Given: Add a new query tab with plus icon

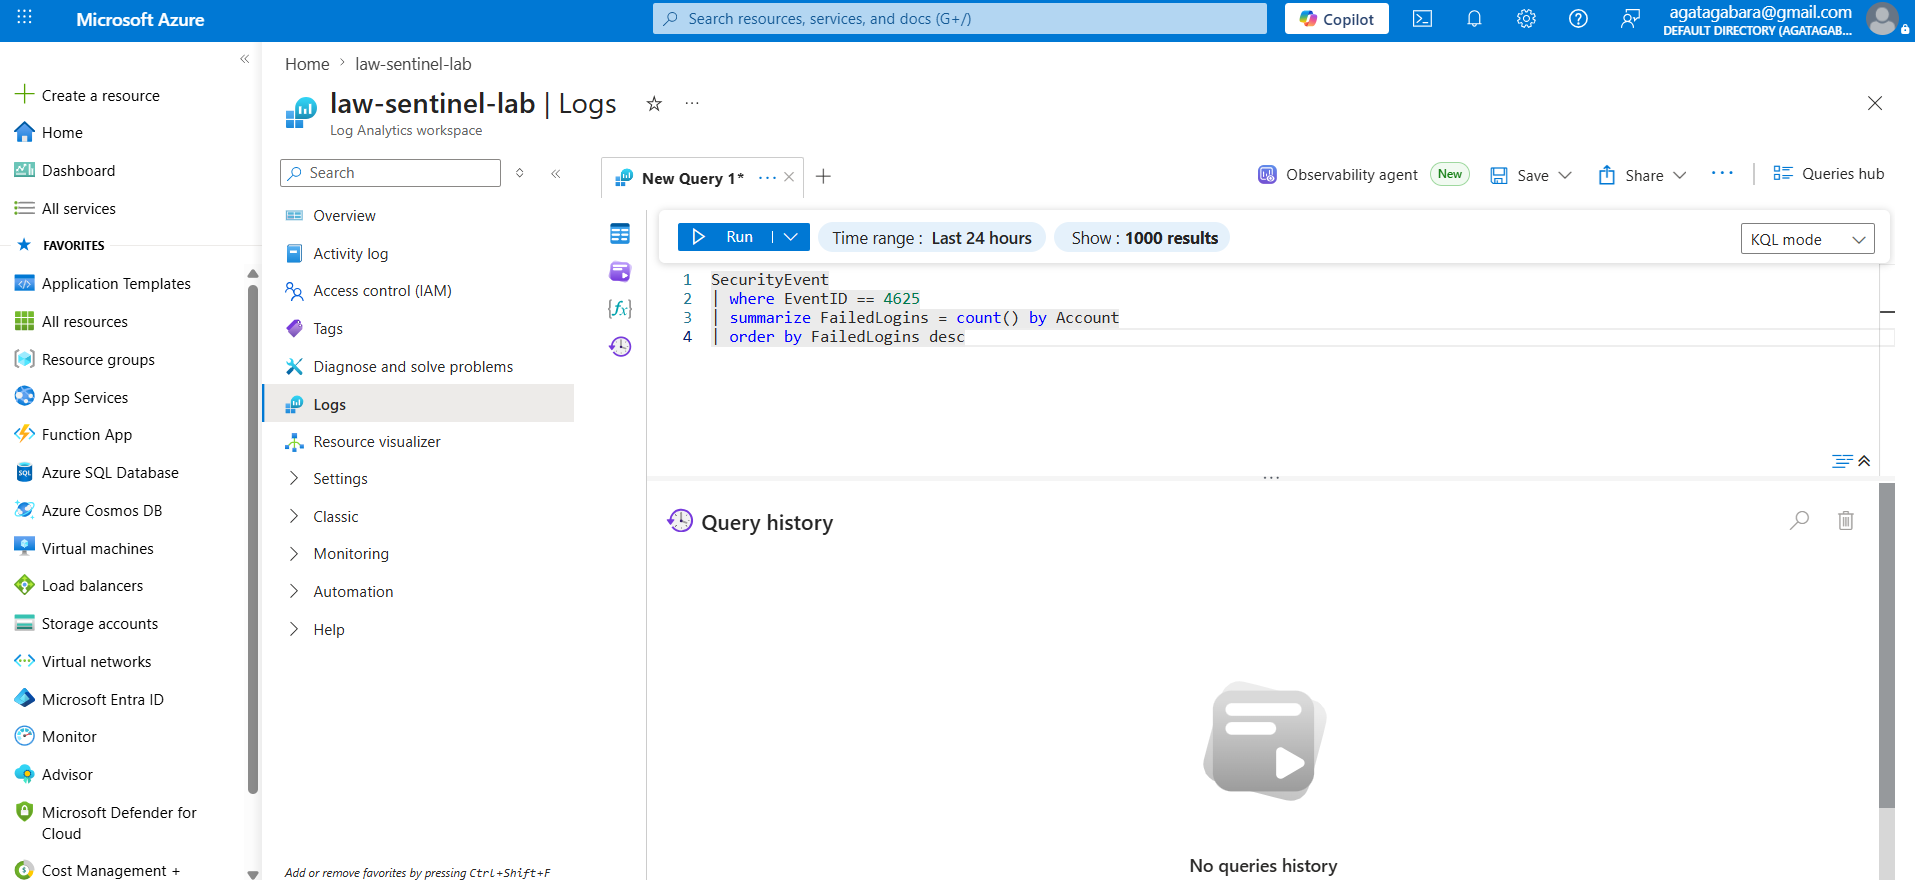Looking at the screenshot, I should (823, 177).
